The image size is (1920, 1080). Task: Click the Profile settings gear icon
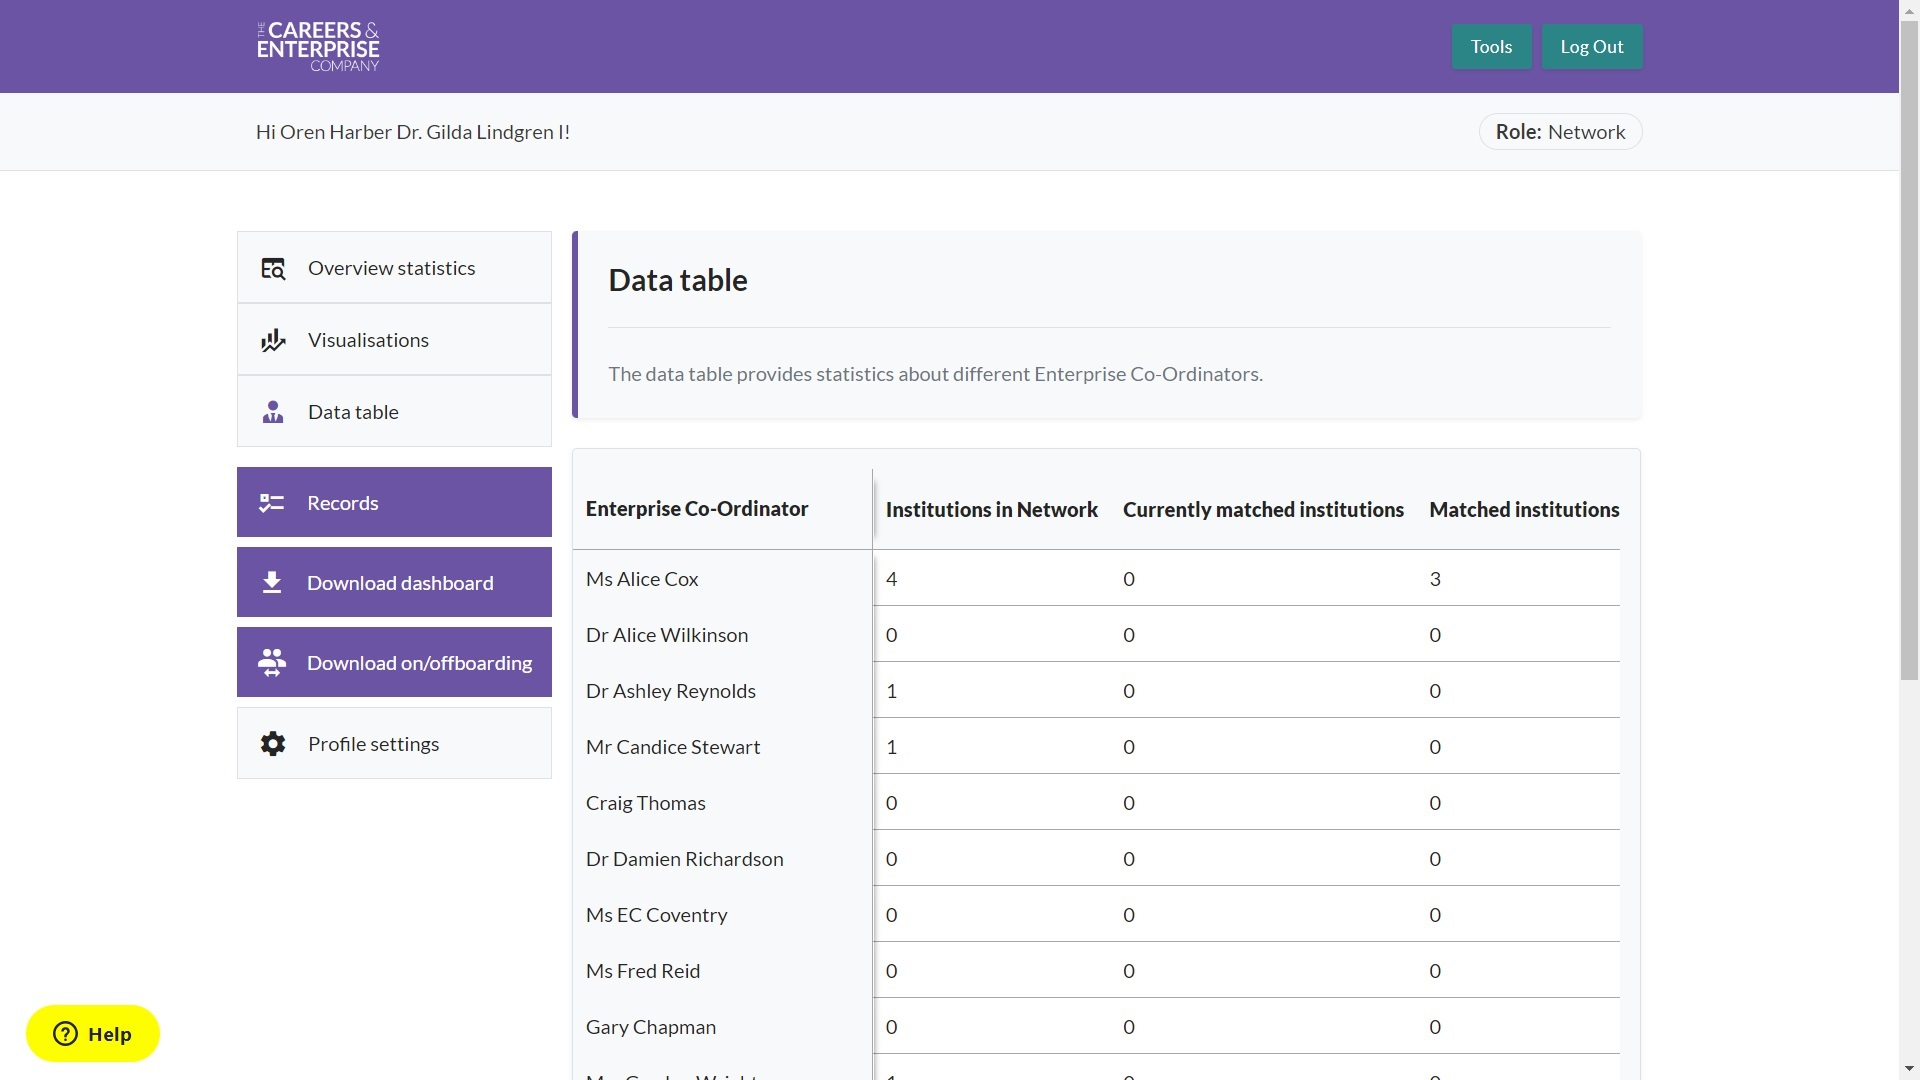click(x=273, y=744)
